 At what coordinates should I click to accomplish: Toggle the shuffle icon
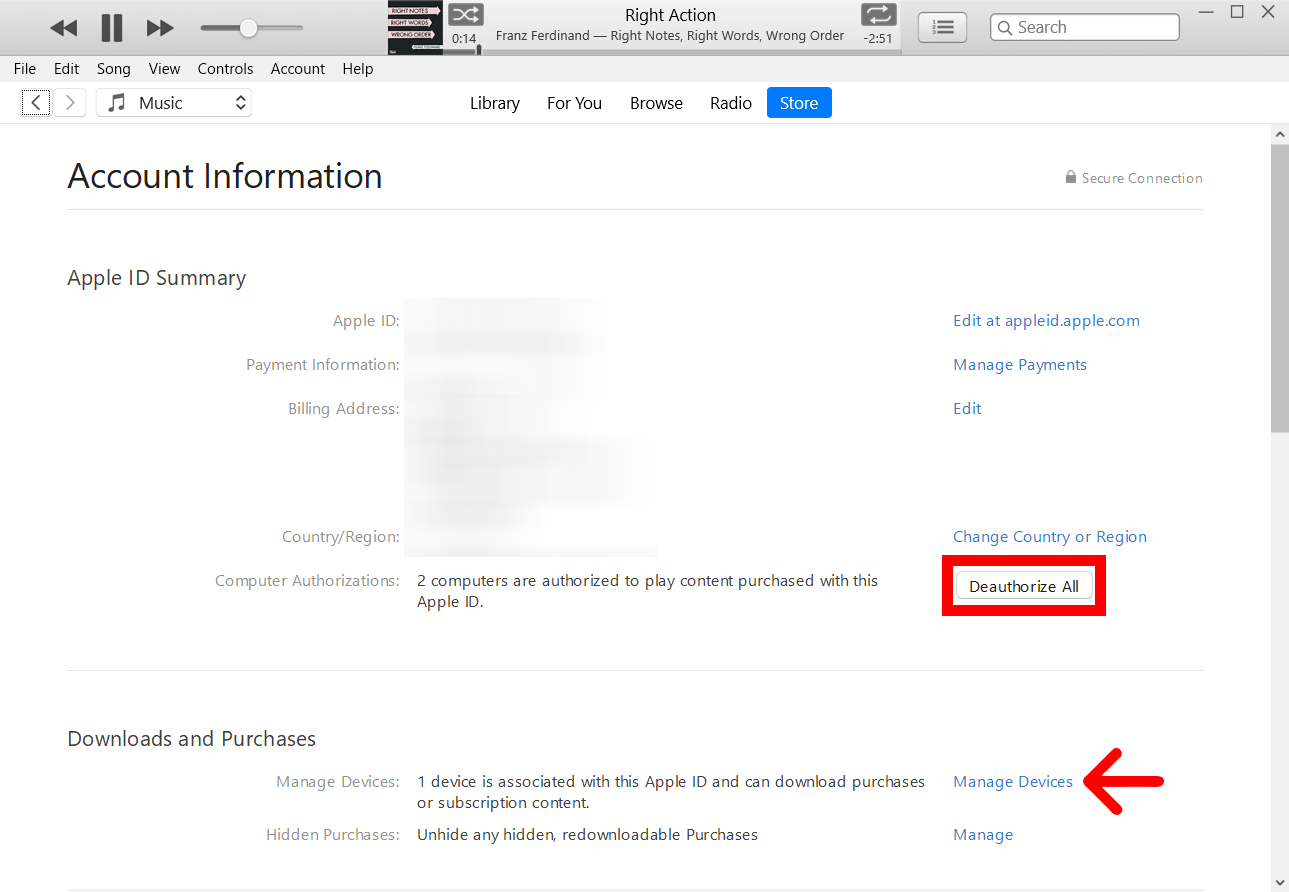click(x=465, y=14)
